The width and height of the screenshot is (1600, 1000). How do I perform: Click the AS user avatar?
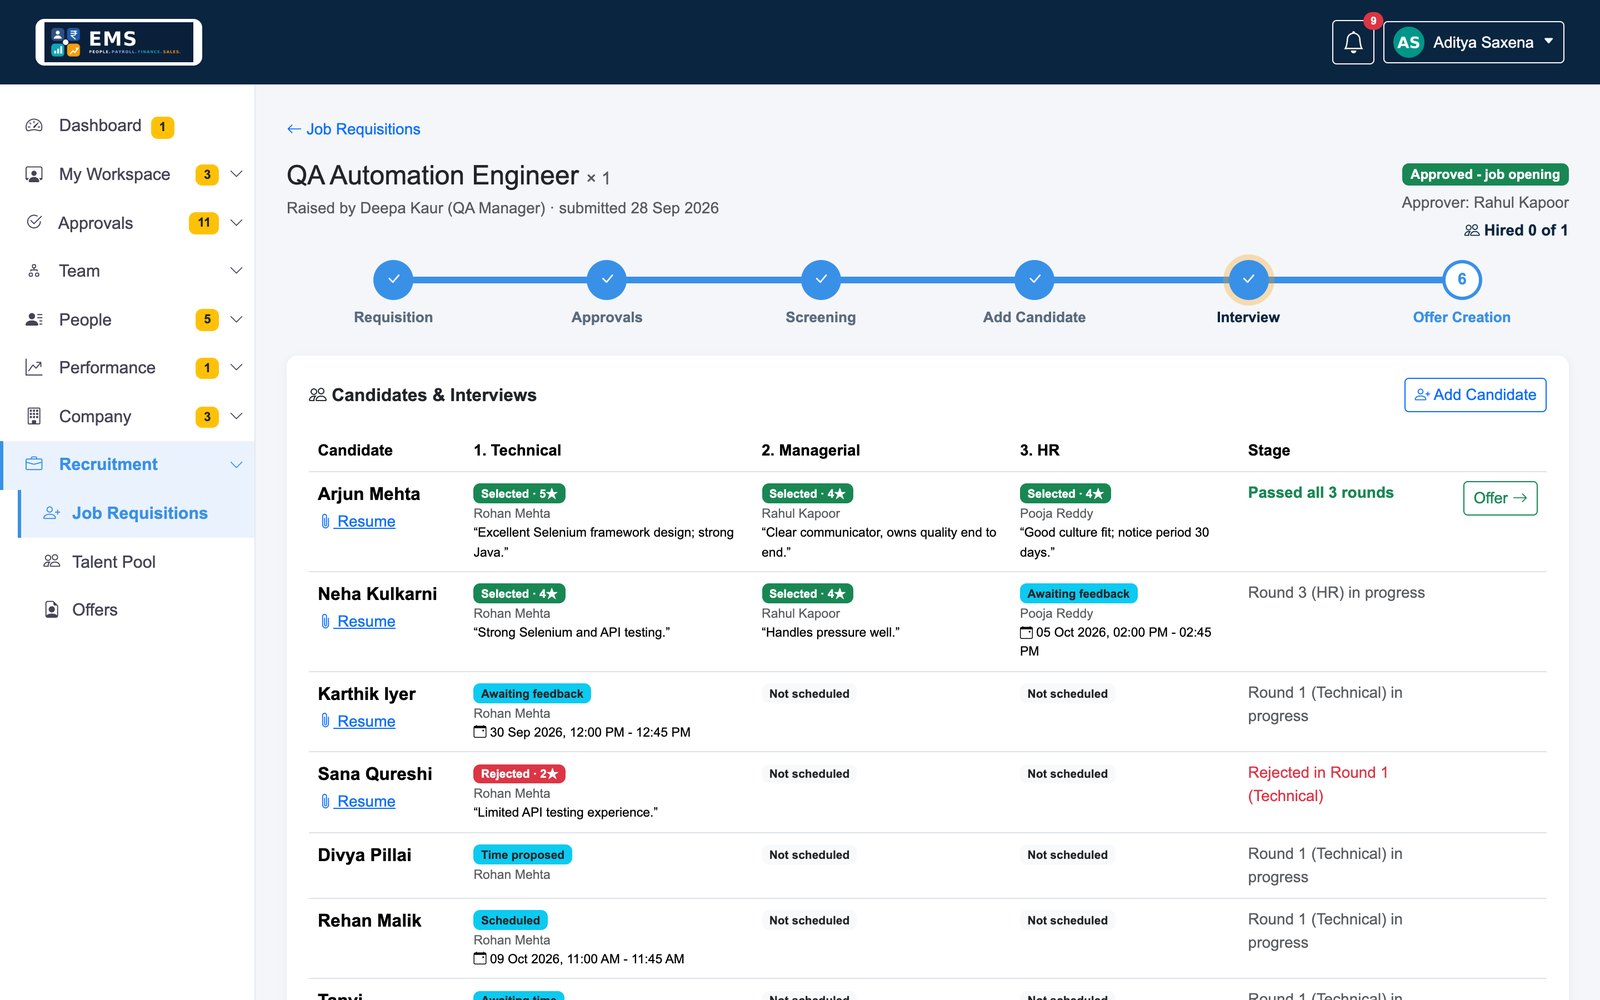pyautogui.click(x=1408, y=42)
